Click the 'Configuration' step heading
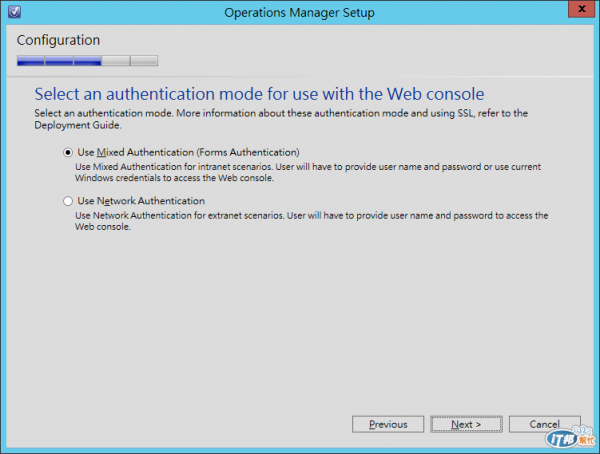This screenshot has height=454, width=600. click(58, 40)
